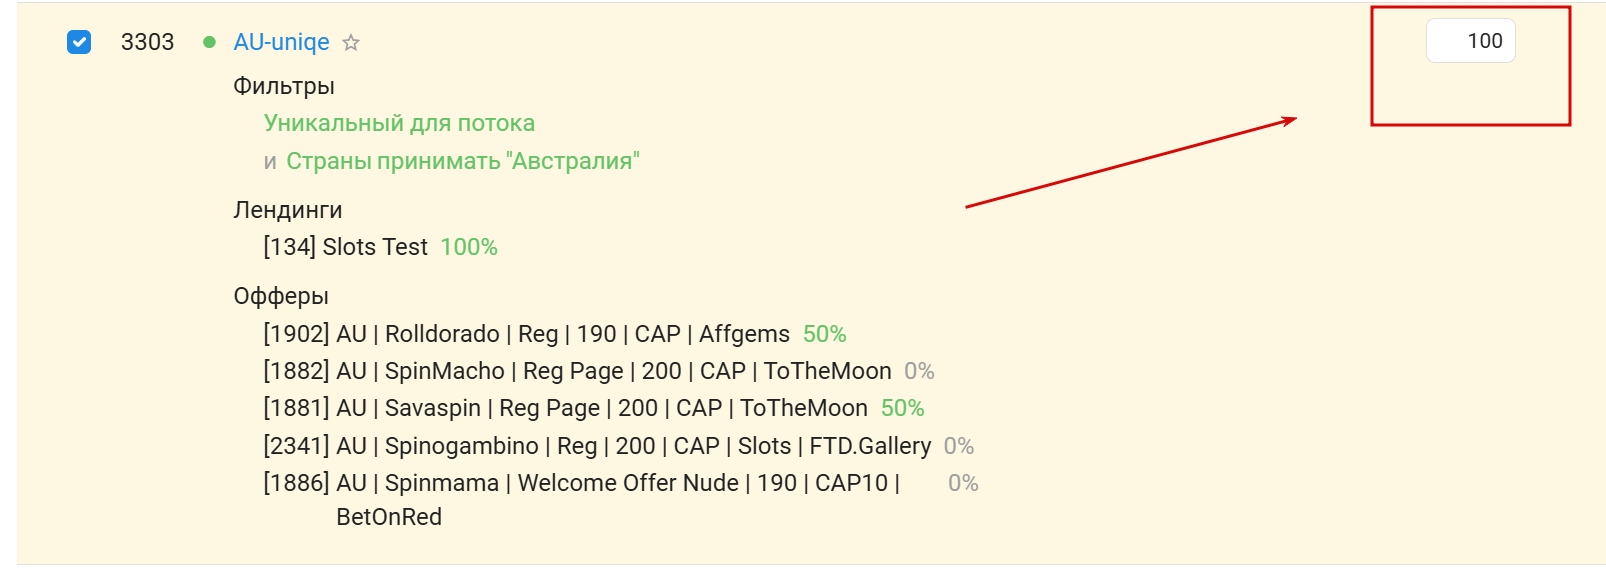Select the [134] Slots Test landing
Viewport: 1606px width, 569px height.
[x=345, y=247]
